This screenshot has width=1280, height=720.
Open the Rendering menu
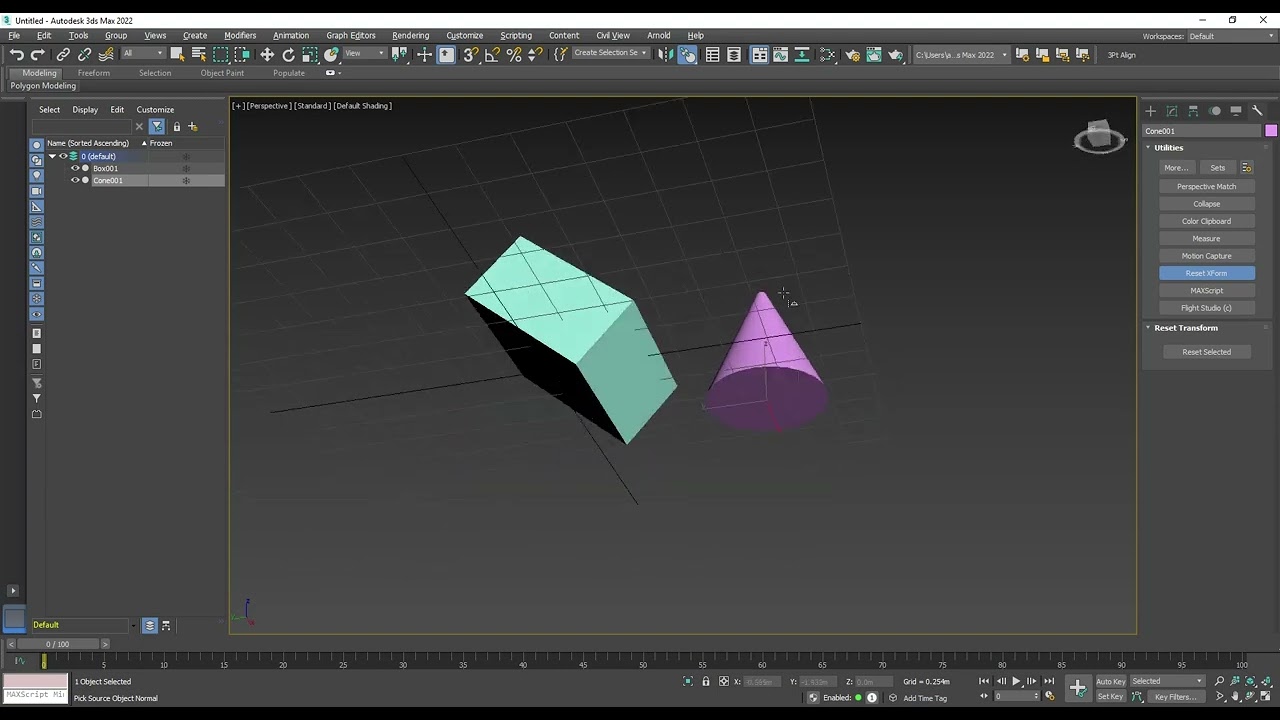coord(410,35)
